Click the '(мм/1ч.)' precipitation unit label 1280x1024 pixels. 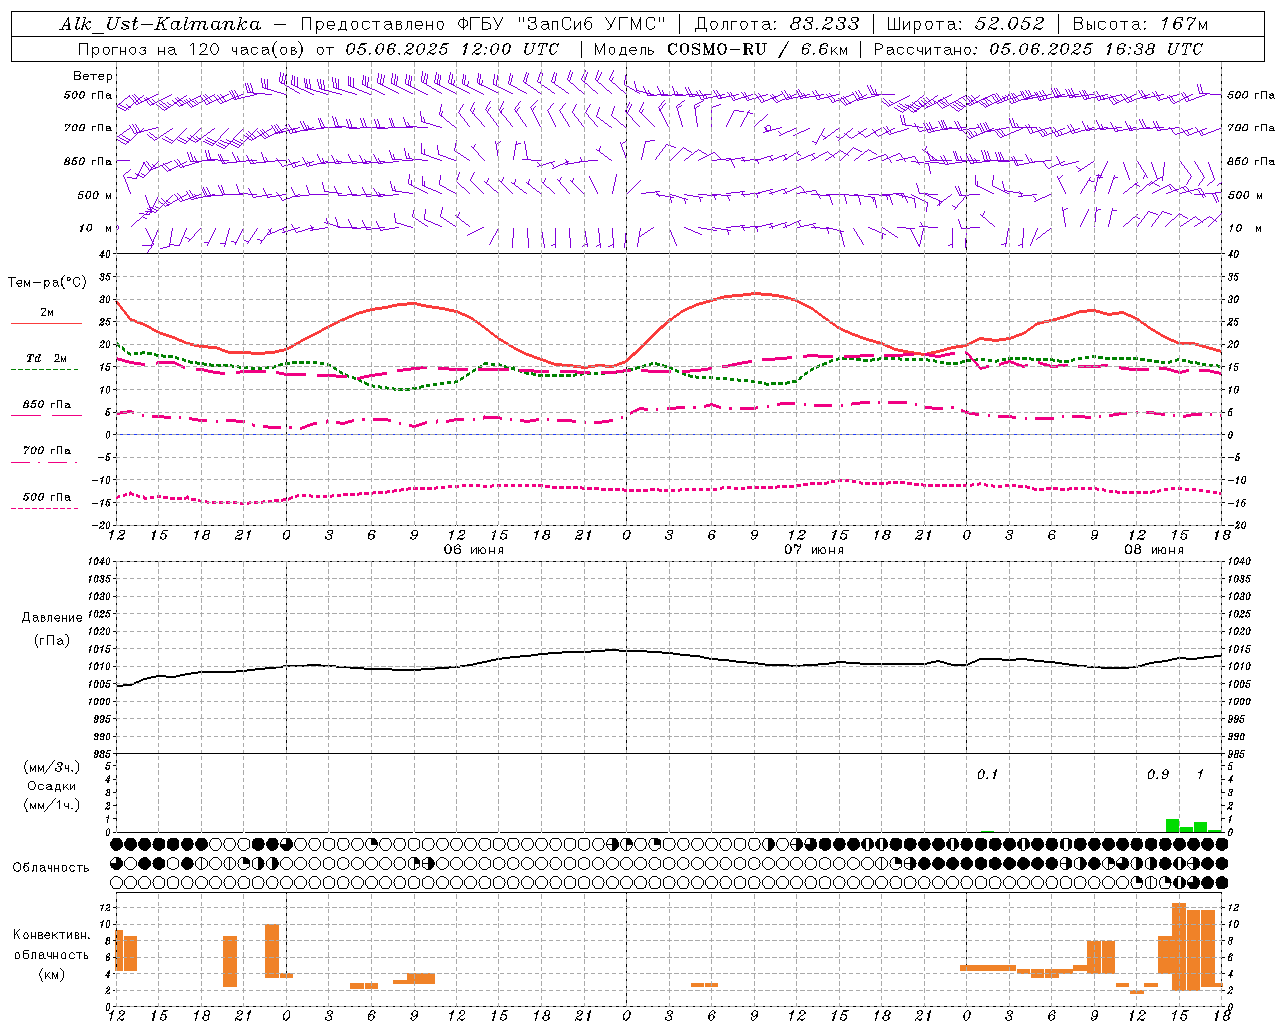51,805
